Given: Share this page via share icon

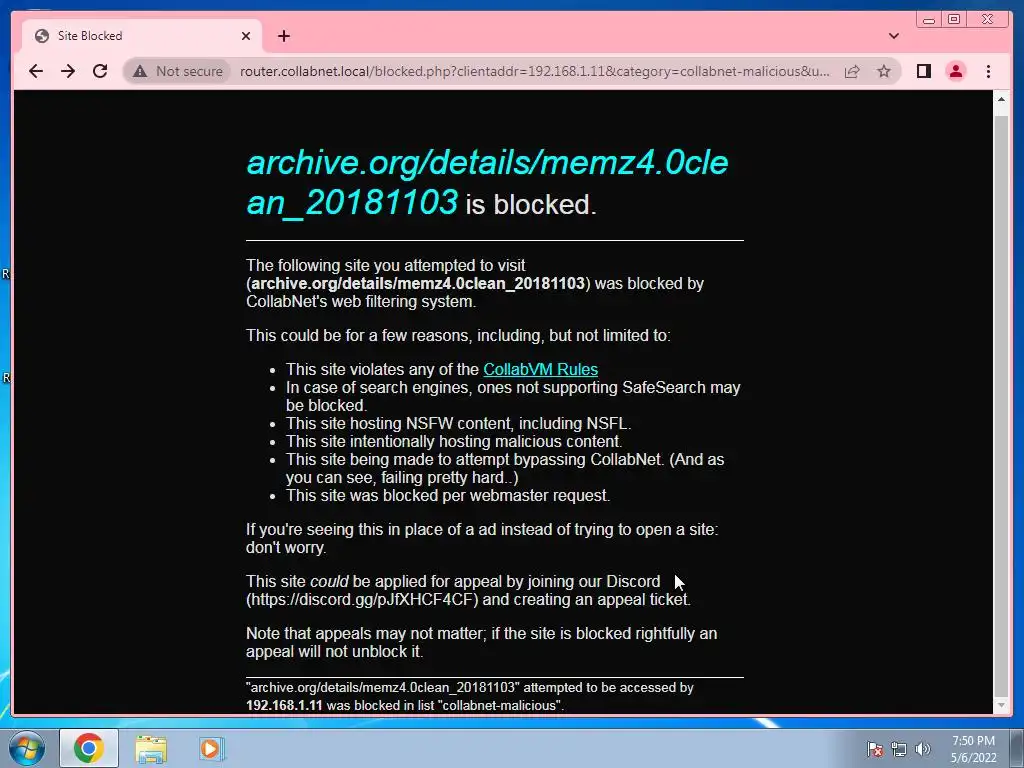Looking at the screenshot, I should click(852, 71).
